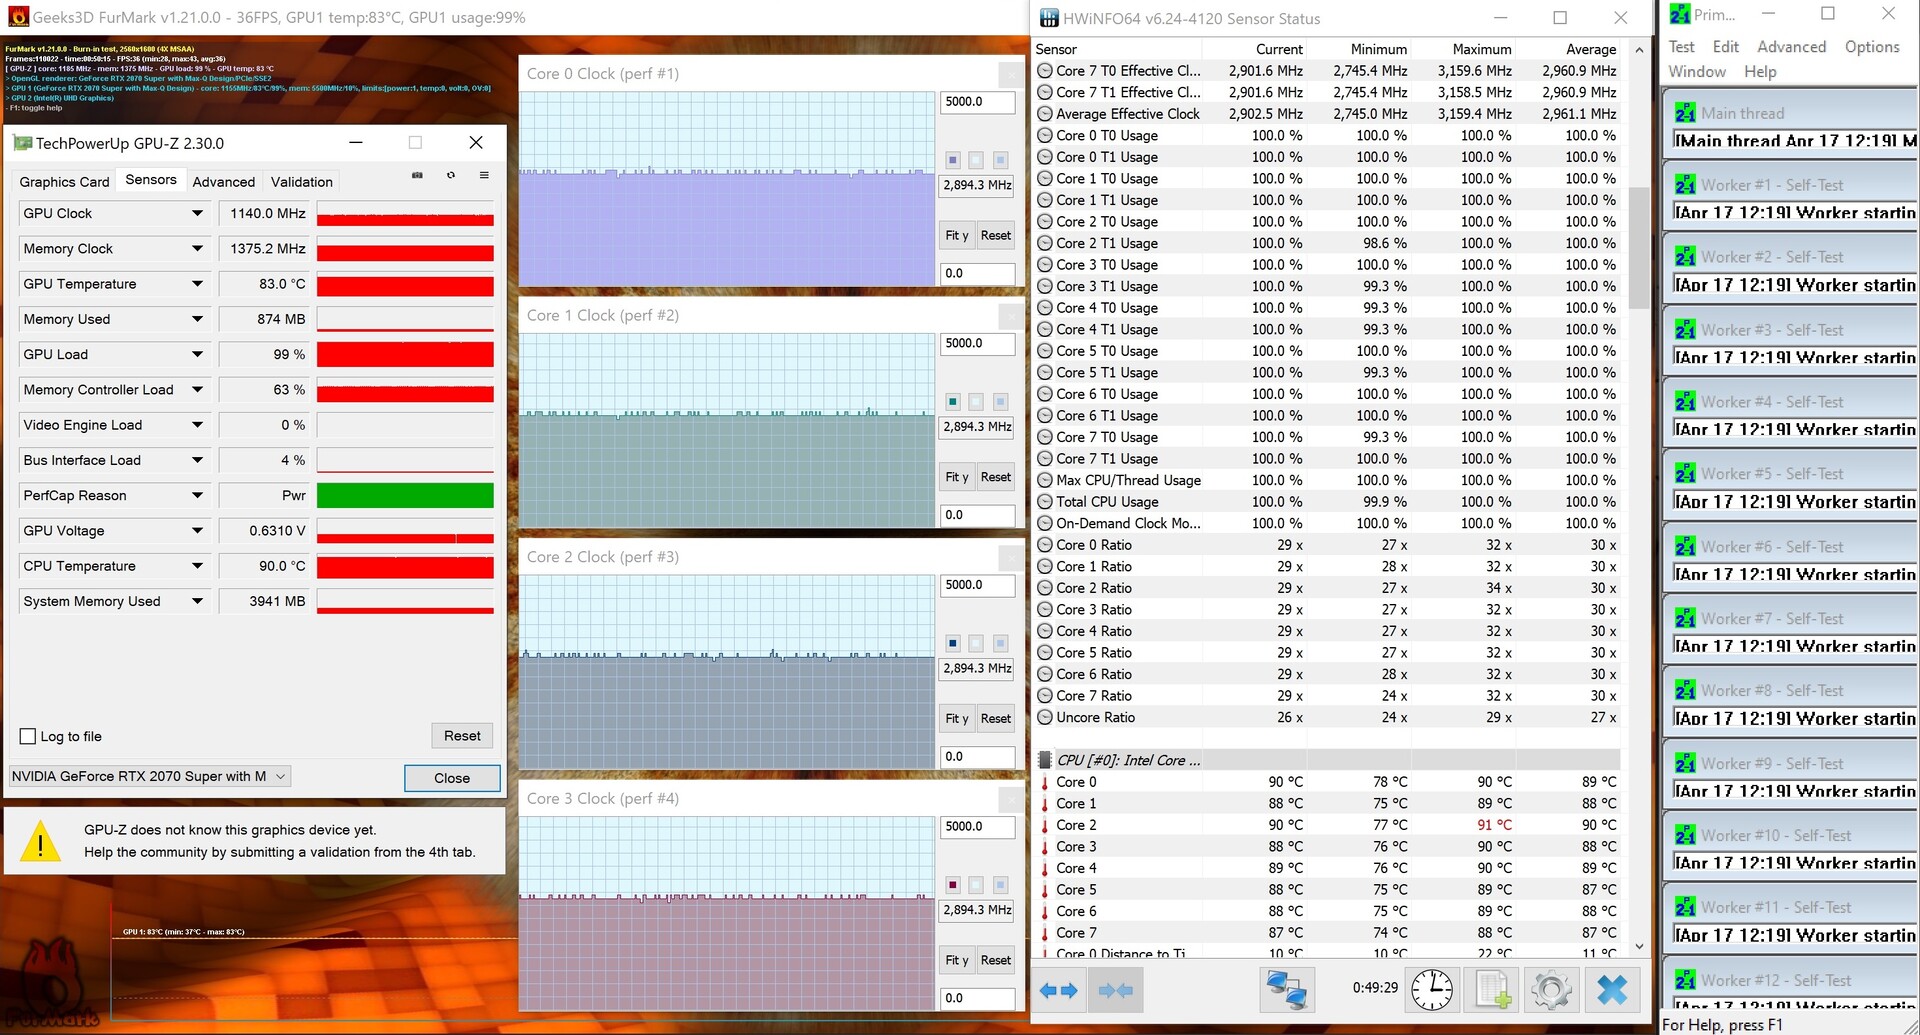The image size is (1920, 1035).
Task: Click the blue X close-sensors icon in HWiNFO
Action: (x=1612, y=990)
